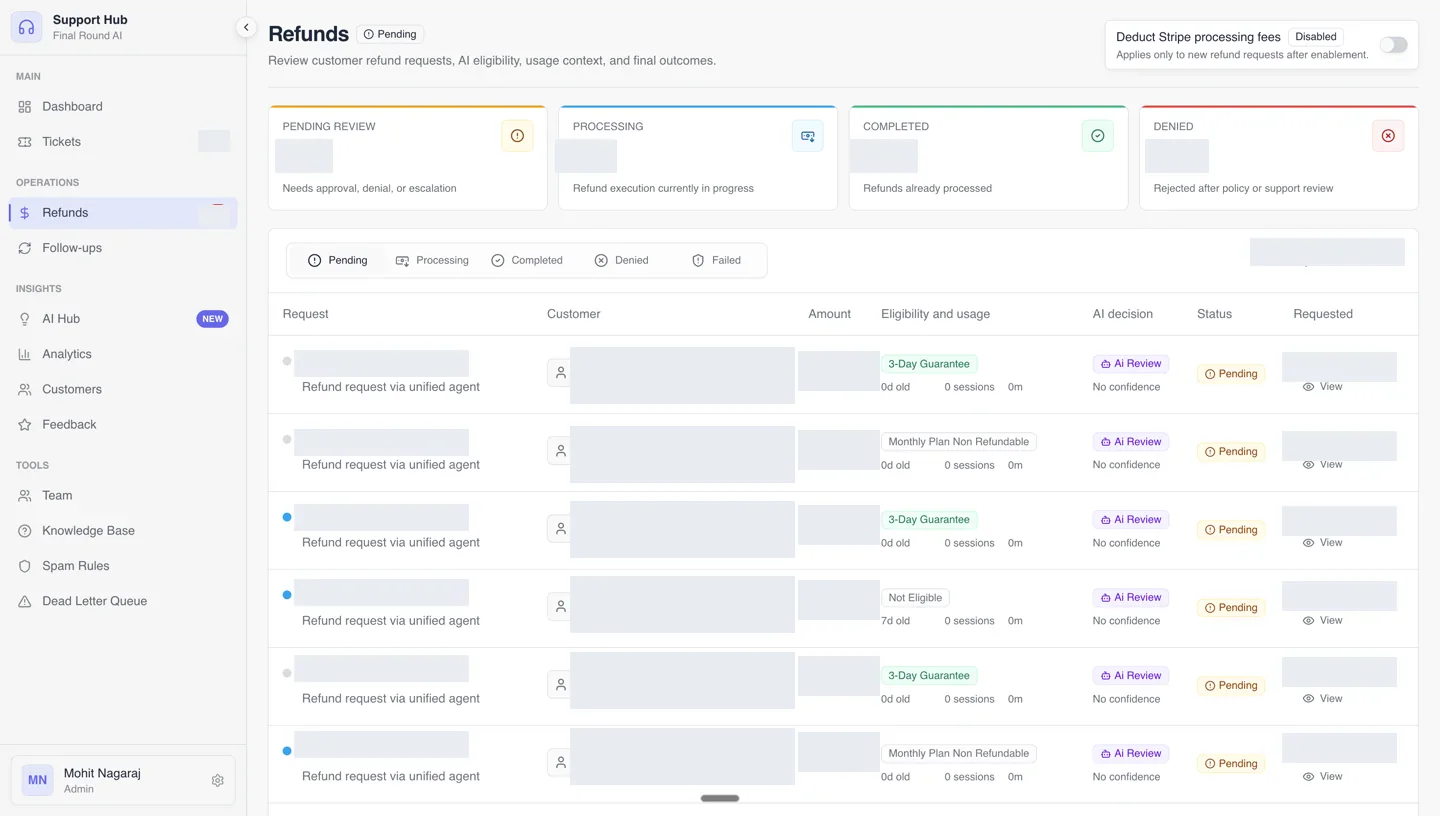Click the Pending badge next to Refunds title

[391, 34]
